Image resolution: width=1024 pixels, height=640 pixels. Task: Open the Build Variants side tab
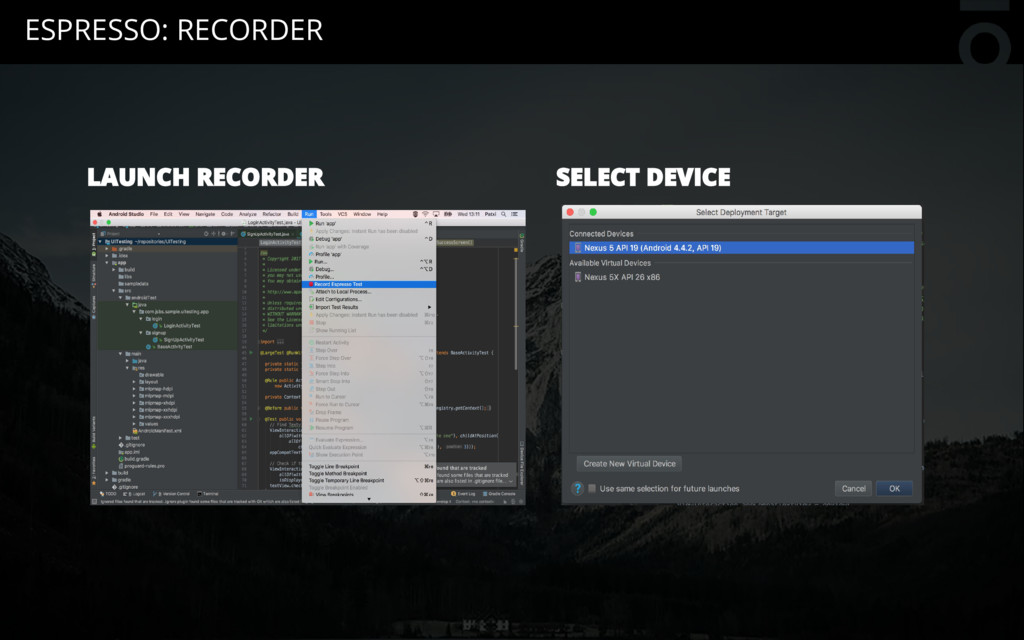(x=93, y=430)
